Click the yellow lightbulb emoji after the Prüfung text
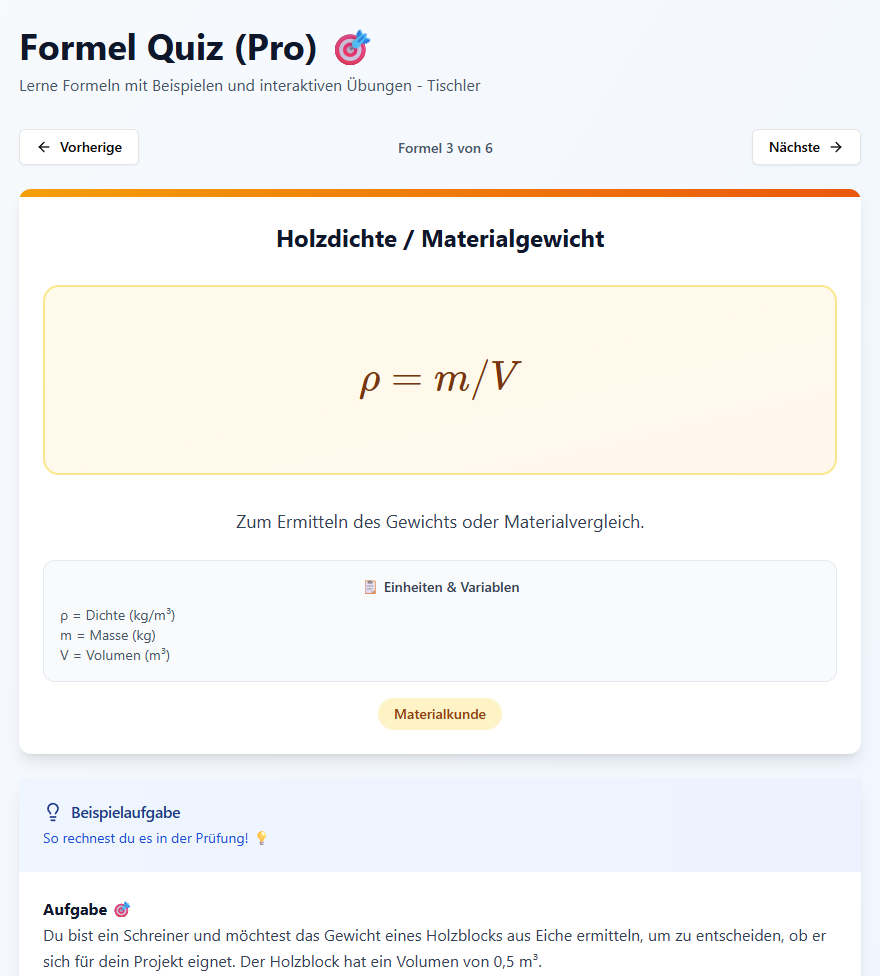Screen dimensions: 880x976 pos(262,838)
